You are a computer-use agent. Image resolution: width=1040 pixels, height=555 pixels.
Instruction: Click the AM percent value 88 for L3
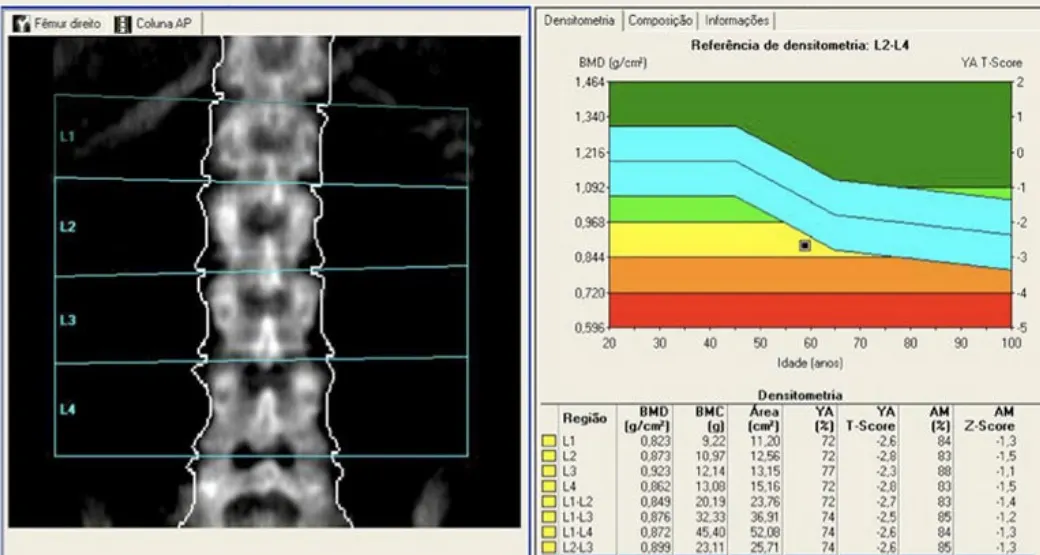tap(944, 471)
